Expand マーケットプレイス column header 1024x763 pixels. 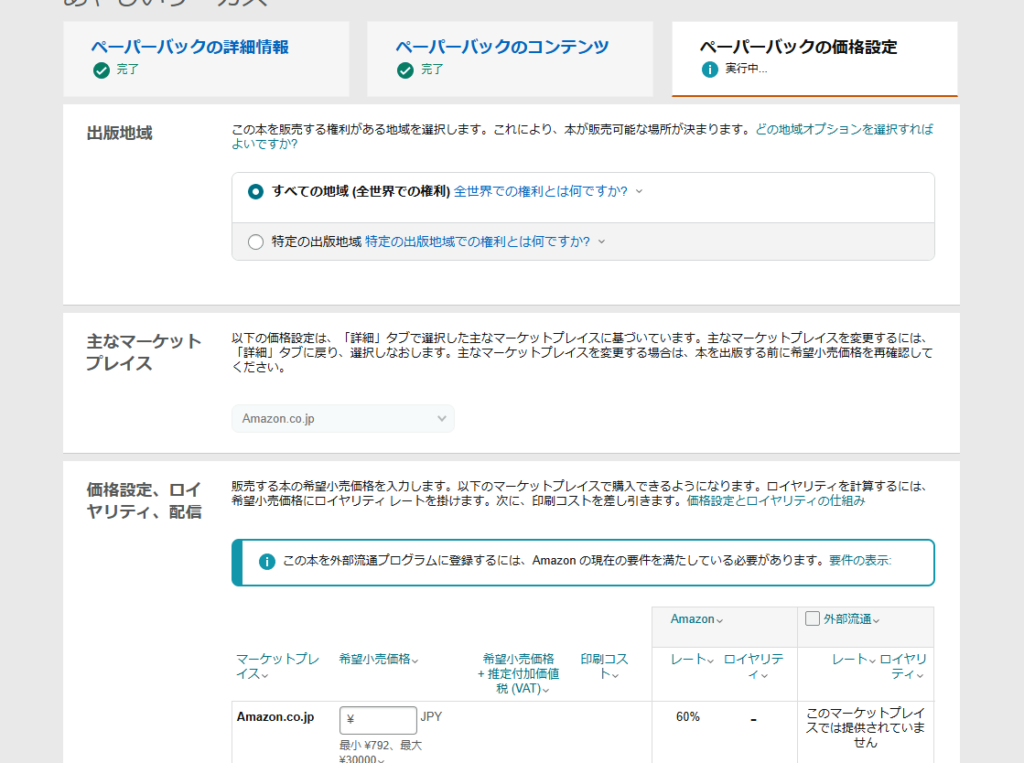(277, 666)
